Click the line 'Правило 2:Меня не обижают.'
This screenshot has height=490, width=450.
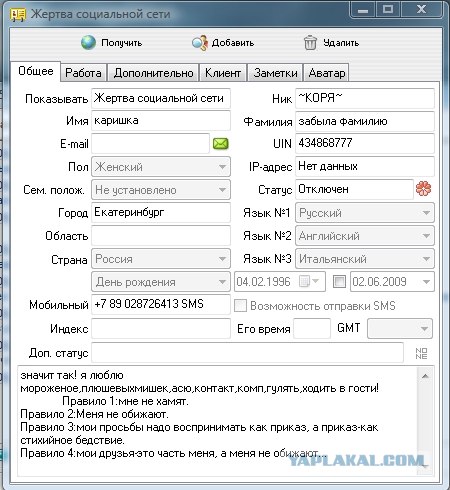click(94, 414)
